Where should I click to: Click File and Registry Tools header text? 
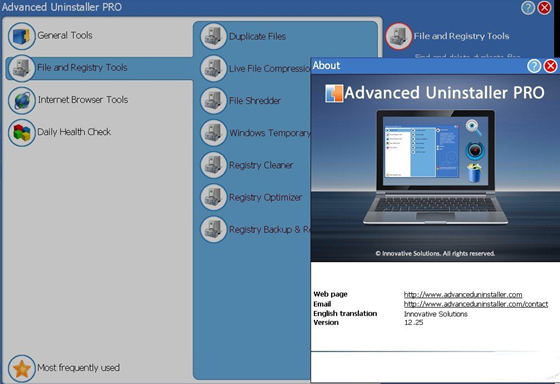[x=461, y=36]
